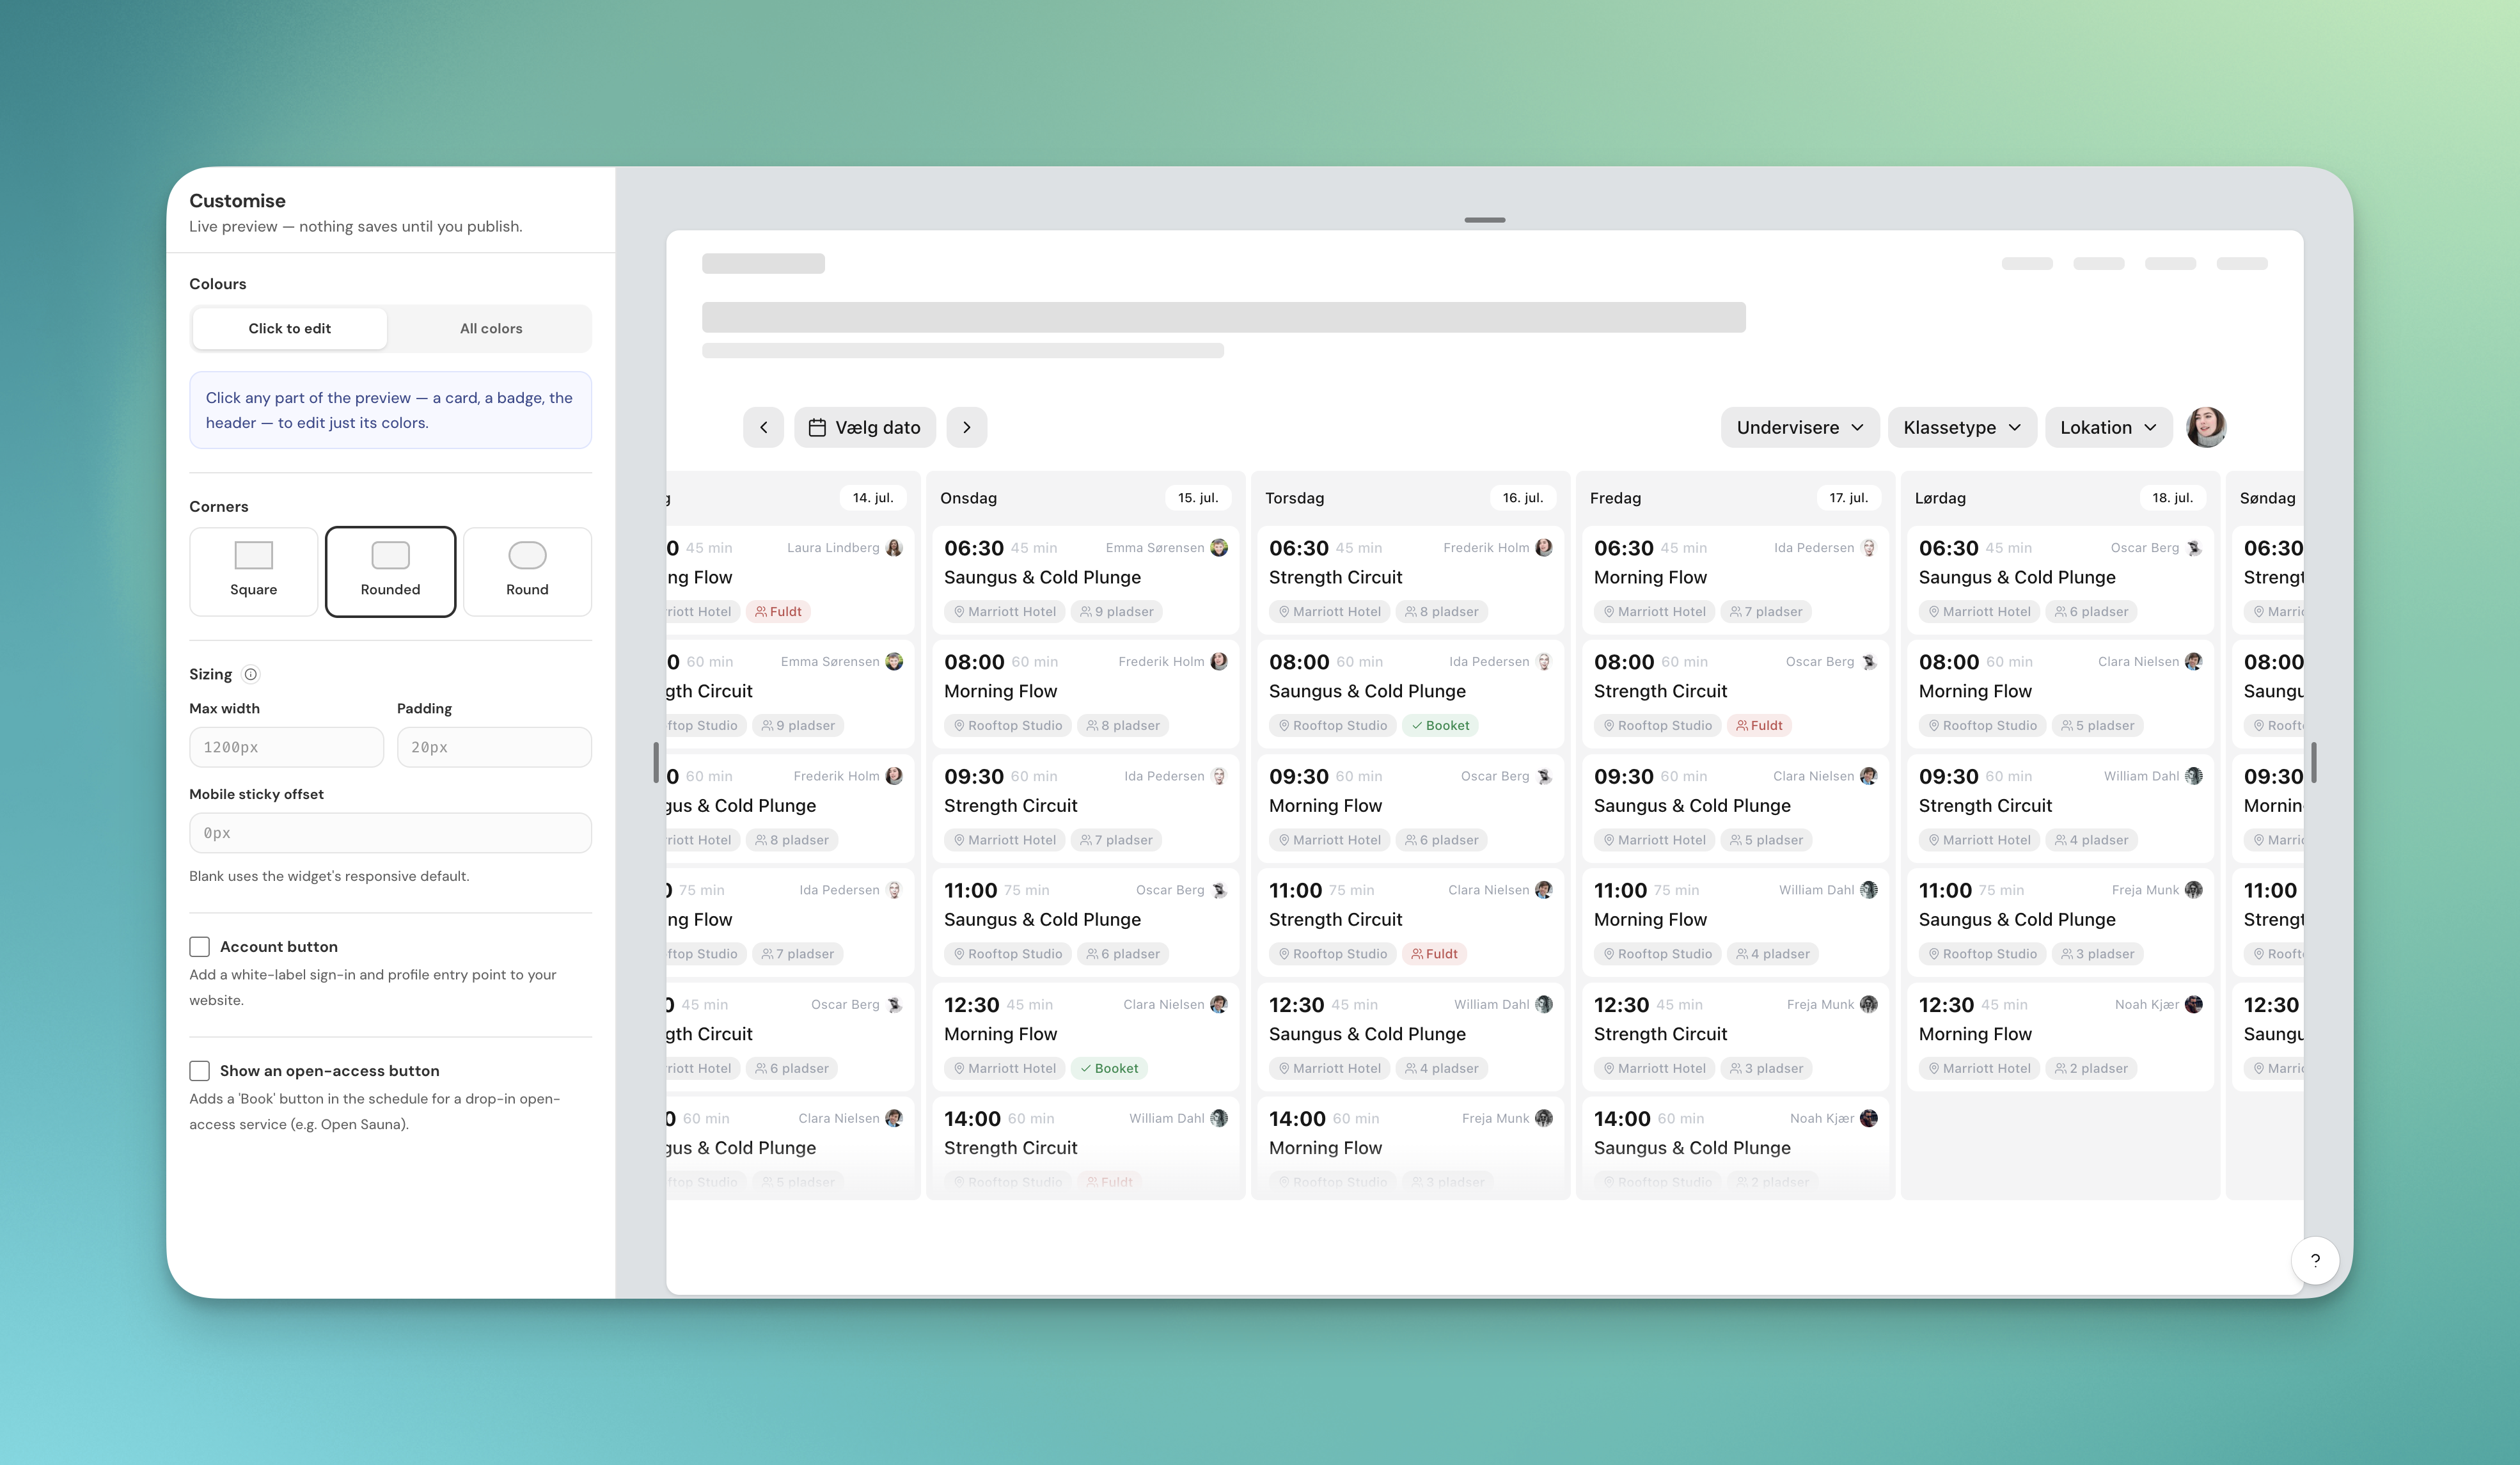Click 6 pladser badge on Lørdag 06:30 class
The width and height of the screenshot is (2520, 1465).
point(2091,611)
